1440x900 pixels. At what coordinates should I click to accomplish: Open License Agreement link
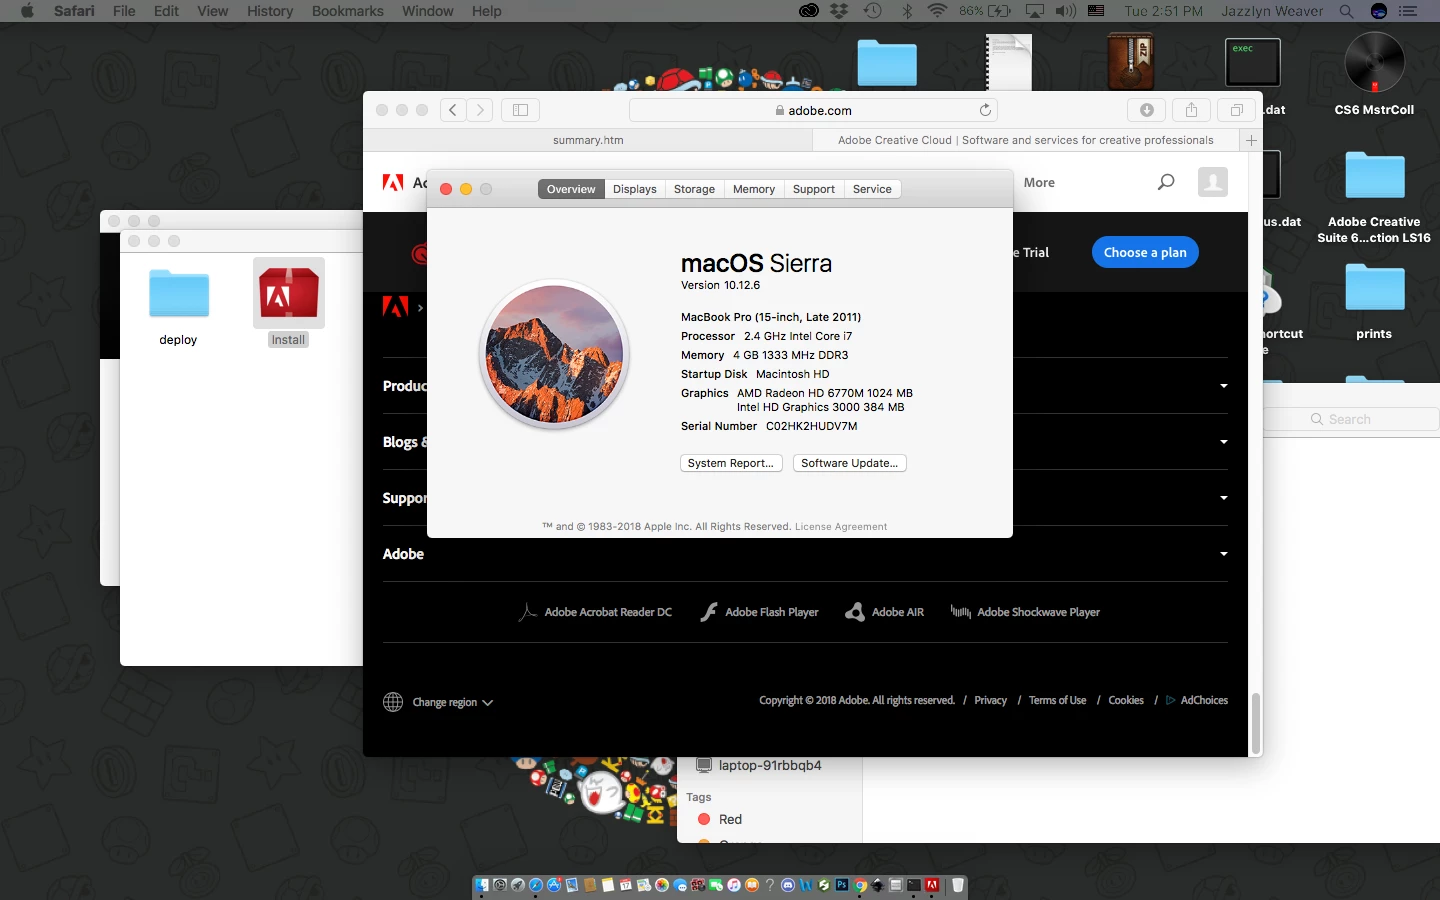[x=841, y=527]
